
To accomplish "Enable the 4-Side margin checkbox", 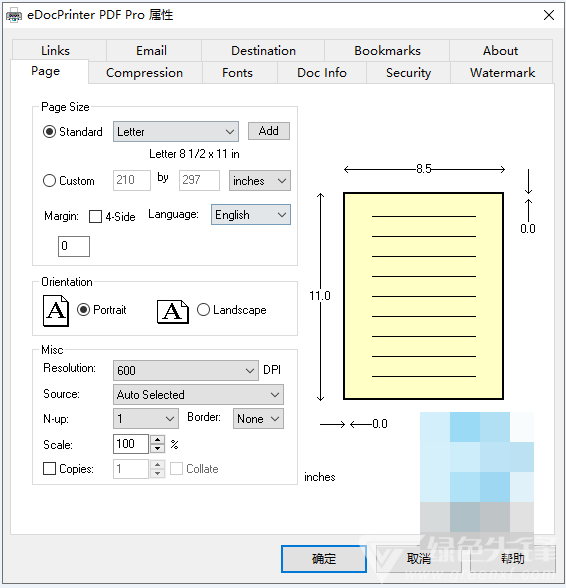I will point(95,216).
